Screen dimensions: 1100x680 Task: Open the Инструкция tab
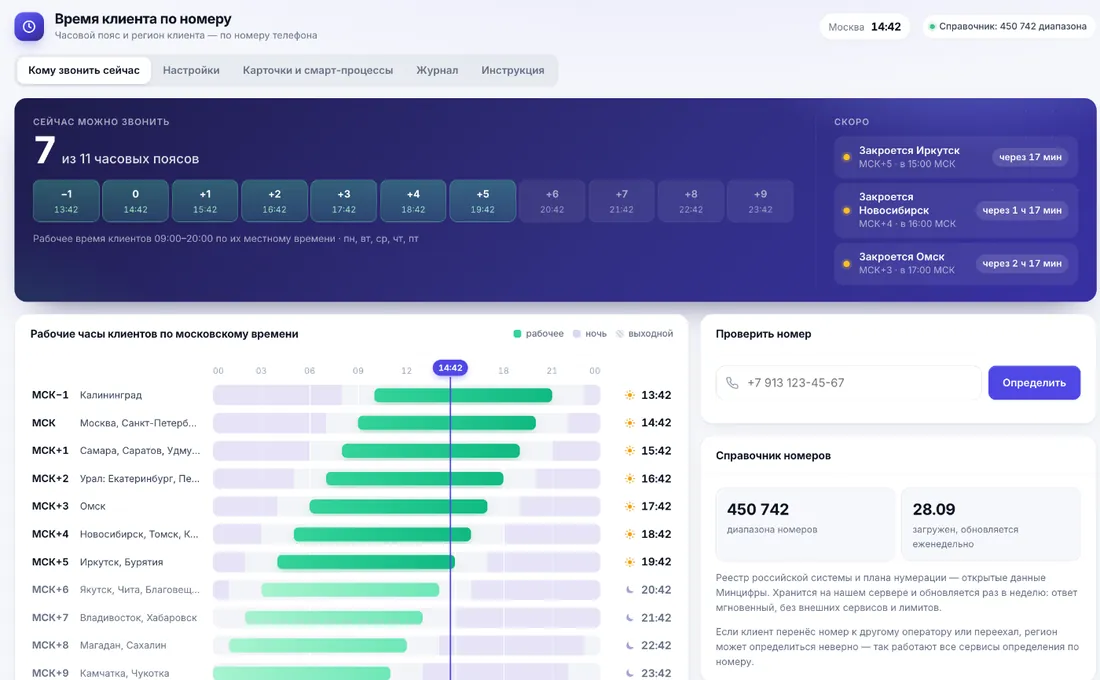[513, 70]
